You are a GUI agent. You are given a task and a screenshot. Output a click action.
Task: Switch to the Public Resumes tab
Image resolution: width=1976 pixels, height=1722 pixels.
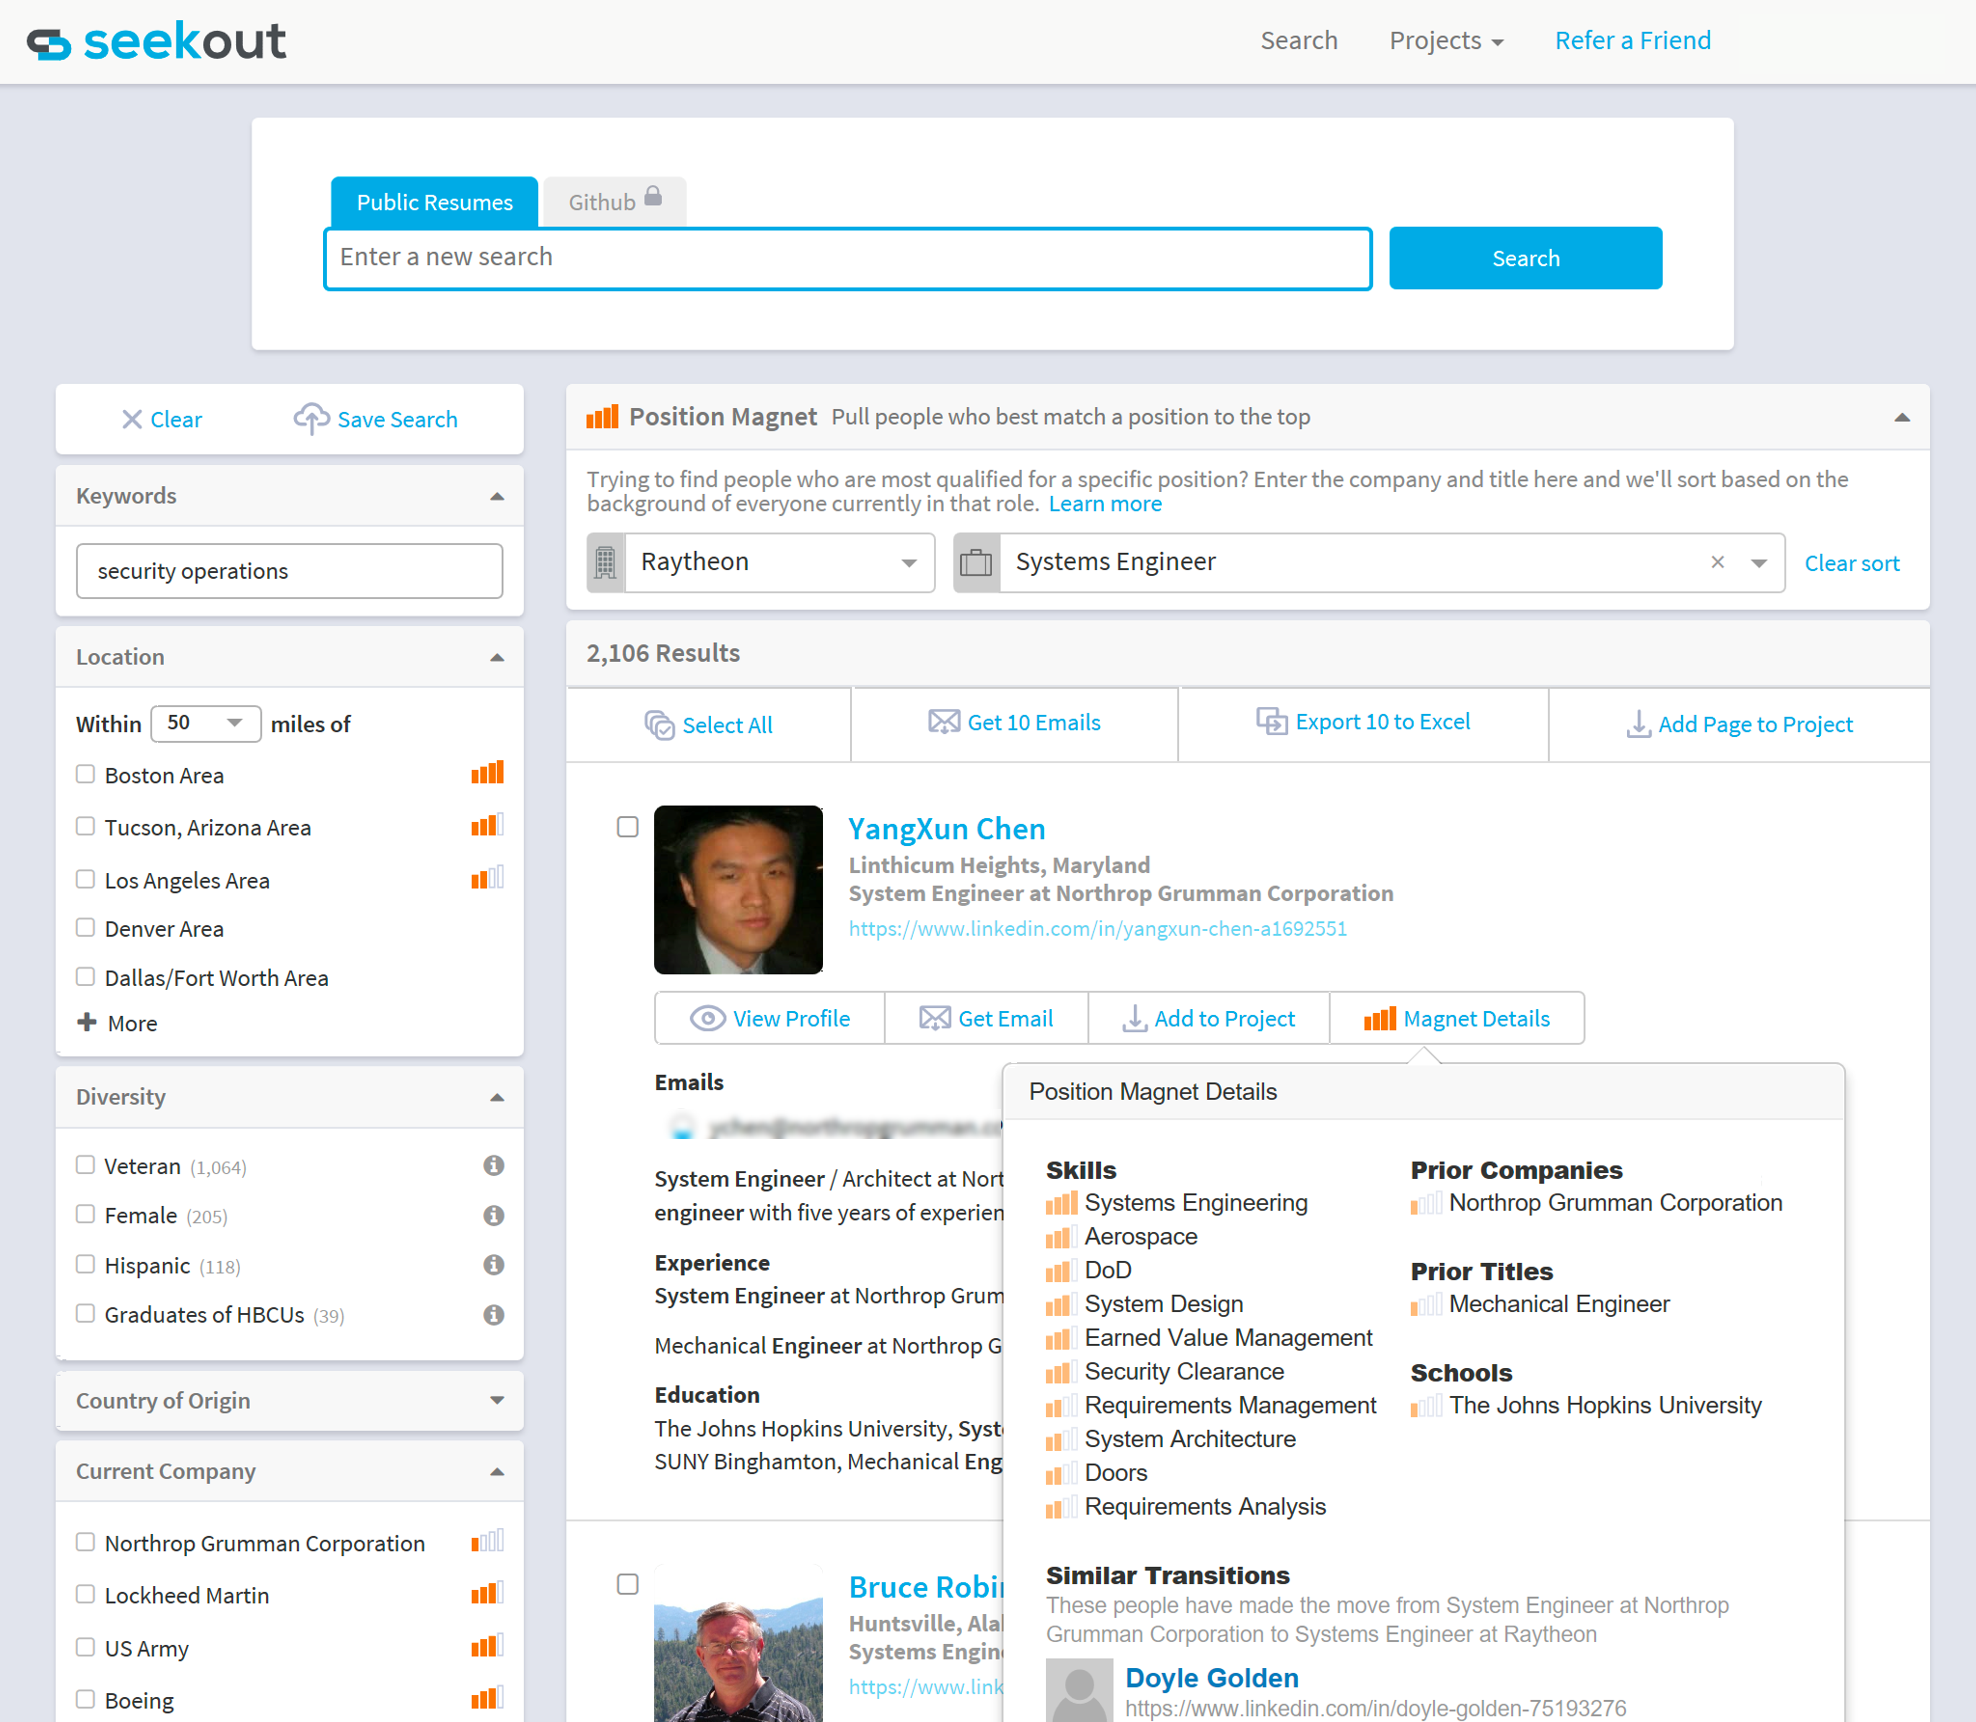point(434,202)
